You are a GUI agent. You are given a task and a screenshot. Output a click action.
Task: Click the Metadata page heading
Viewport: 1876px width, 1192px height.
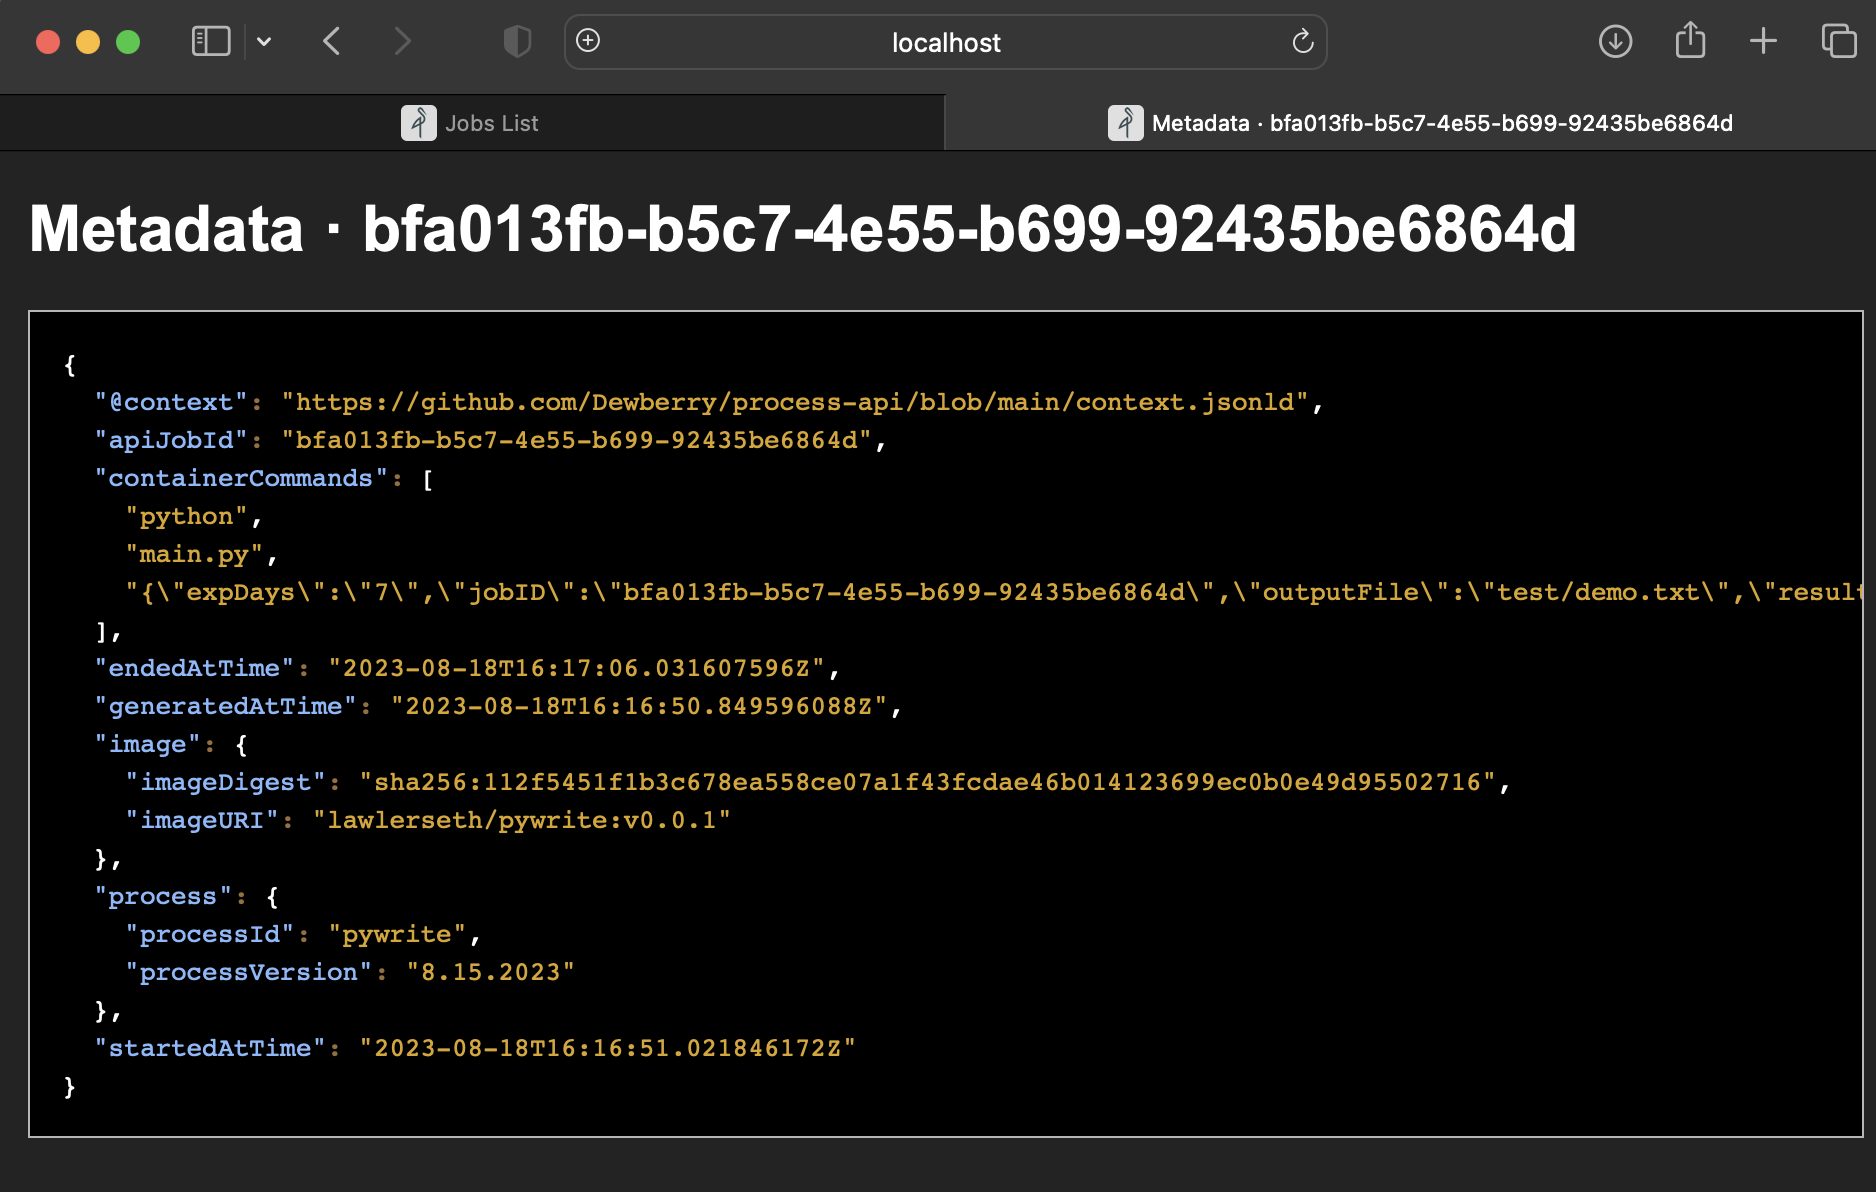tap(802, 229)
